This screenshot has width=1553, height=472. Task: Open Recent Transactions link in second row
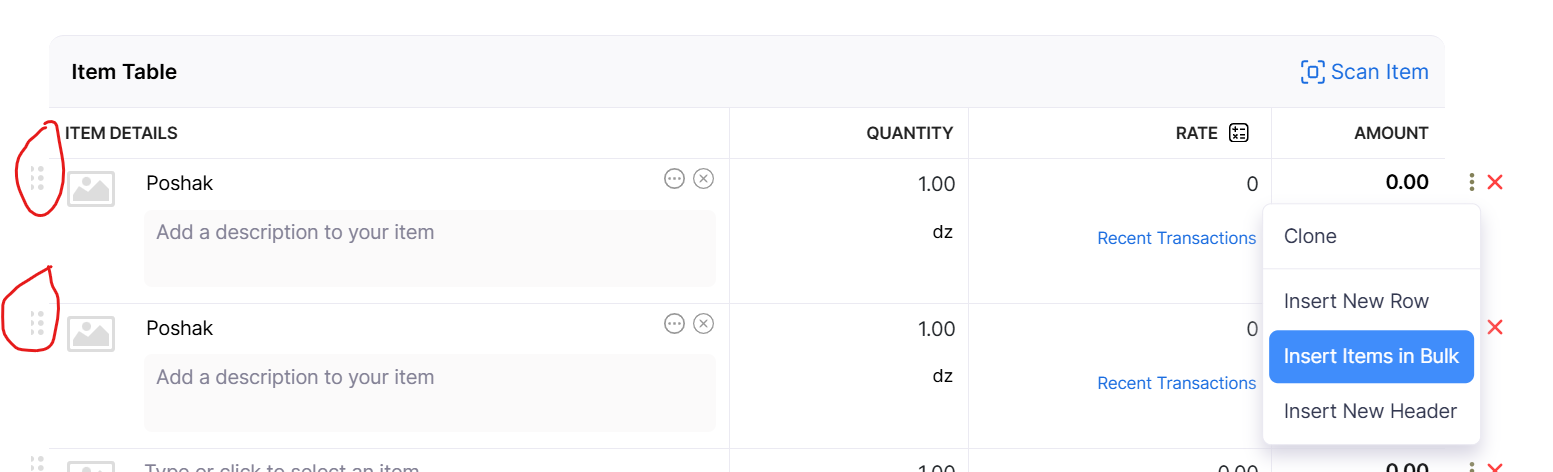1176,383
